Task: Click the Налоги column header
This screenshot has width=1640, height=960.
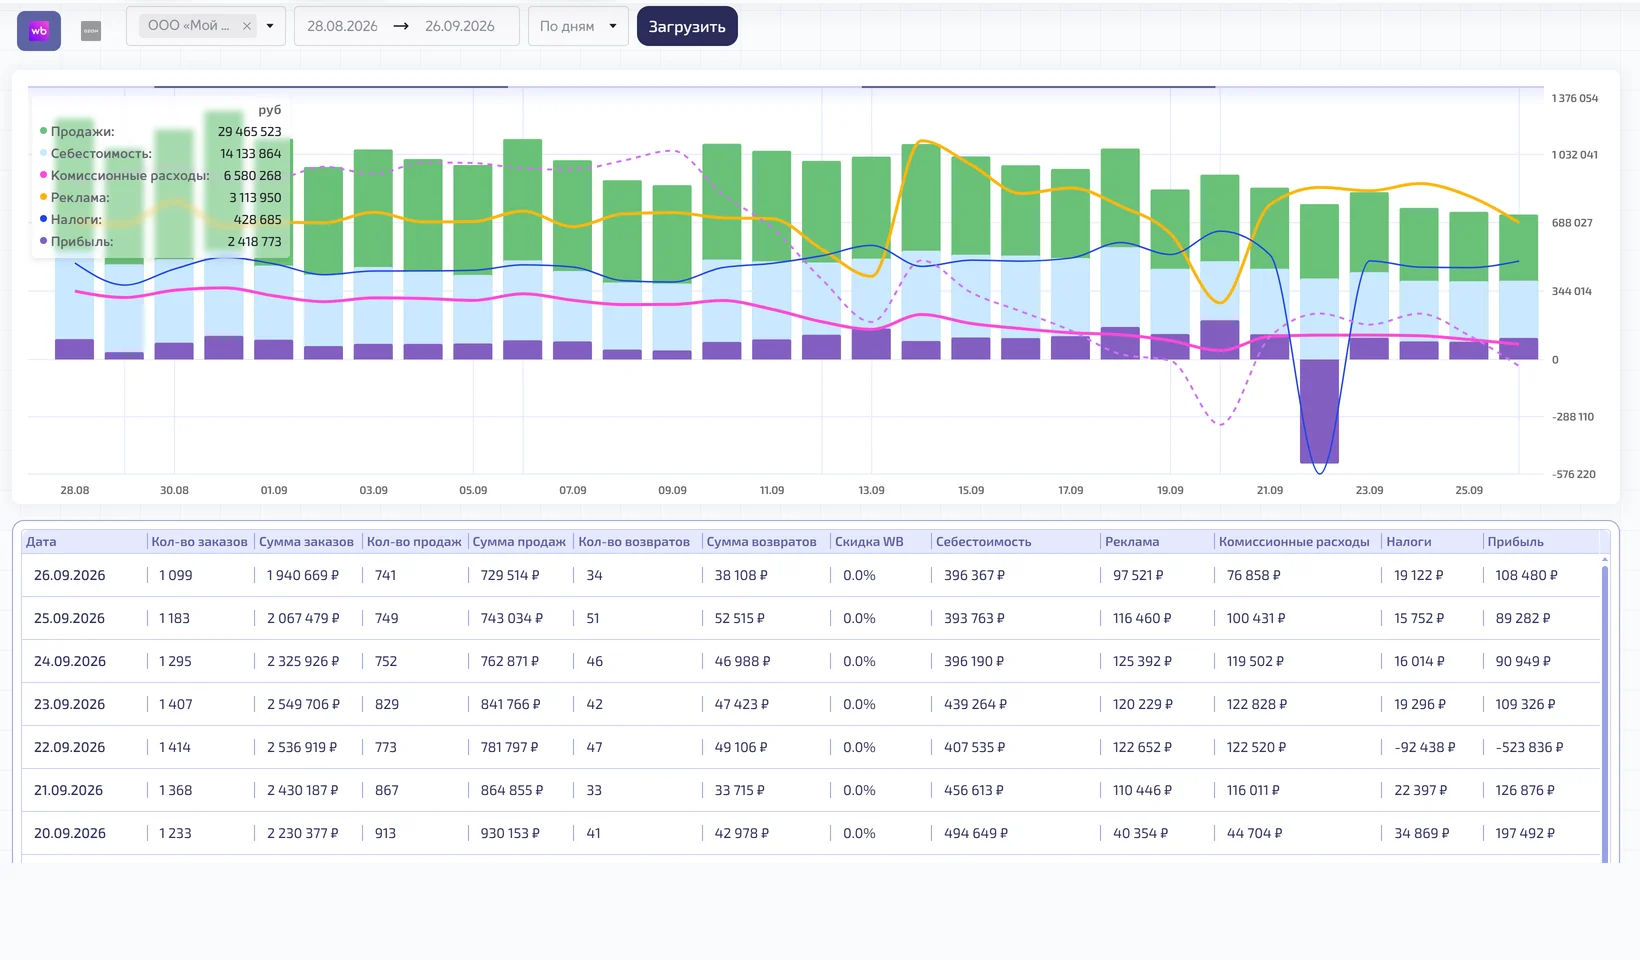Action: tap(1408, 542)
